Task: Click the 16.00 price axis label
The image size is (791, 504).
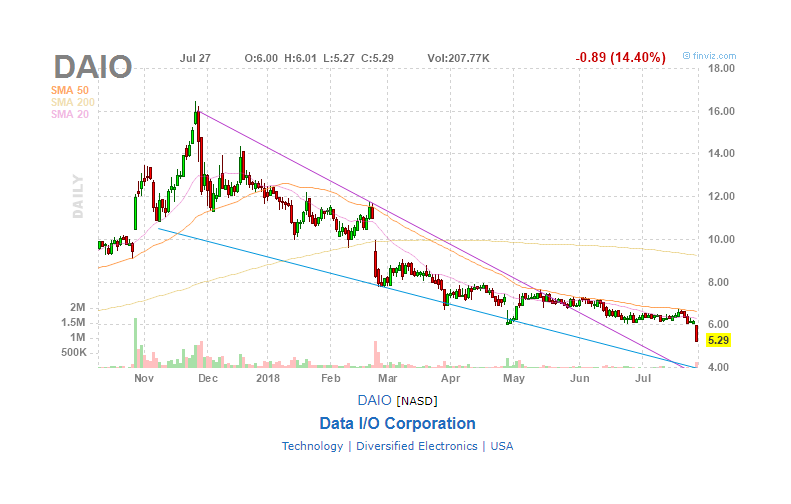Action: coord(721,111)
